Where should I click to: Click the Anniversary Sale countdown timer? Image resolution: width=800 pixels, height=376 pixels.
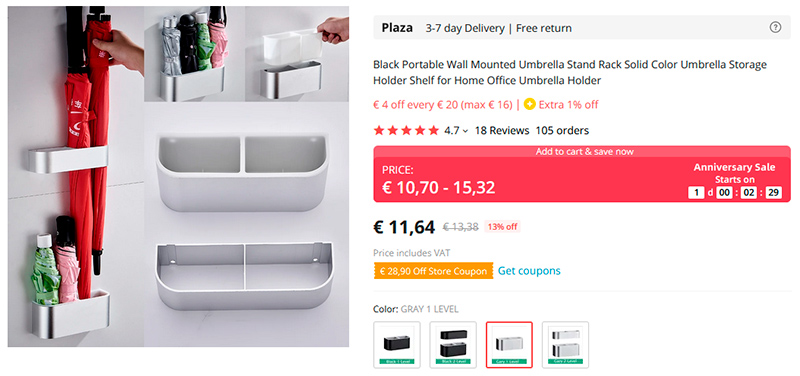point(735,193)
